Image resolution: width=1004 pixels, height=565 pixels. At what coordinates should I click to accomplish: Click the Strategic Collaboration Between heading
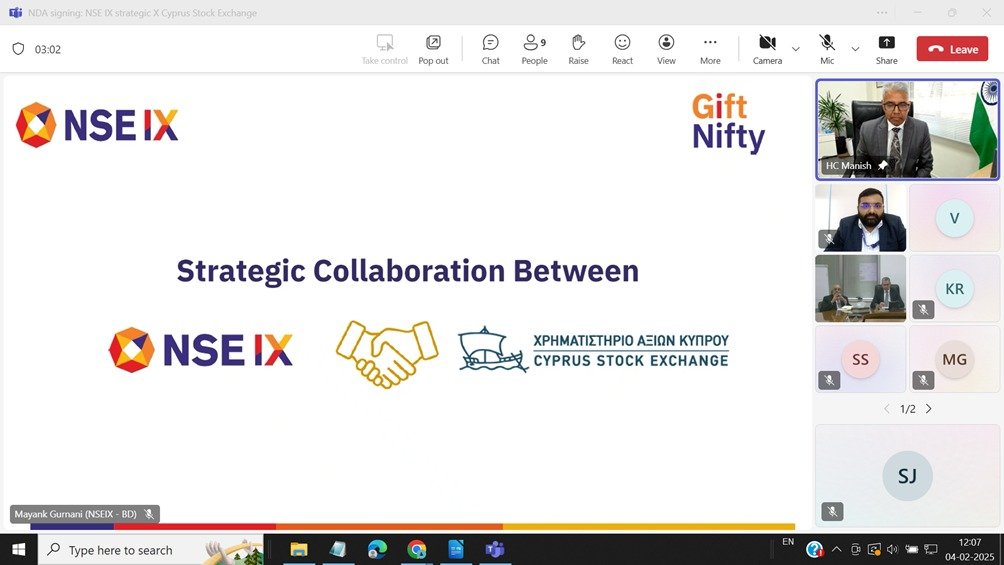408,271
